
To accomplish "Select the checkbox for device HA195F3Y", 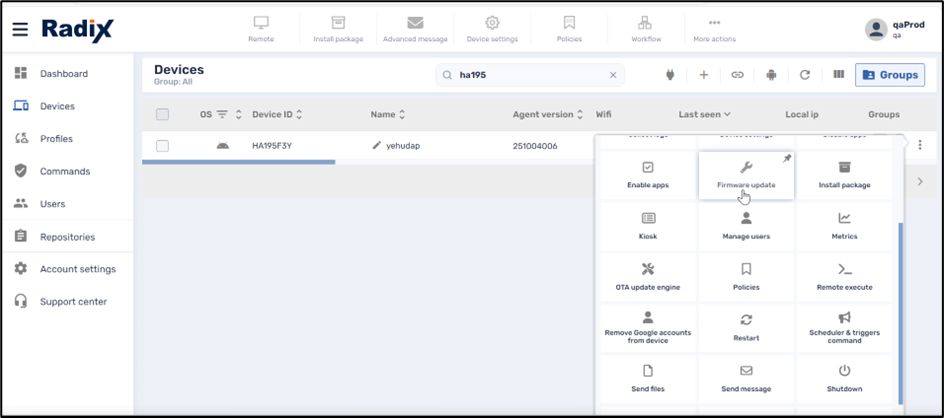I will pyautogui.click(x=162, y=146).
